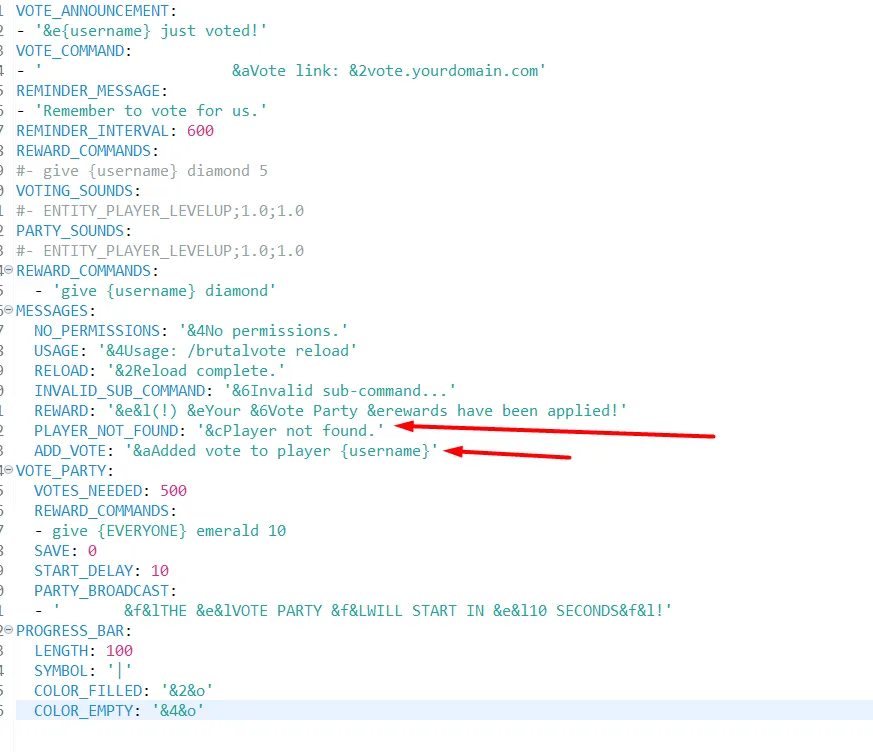Click the VOTE_ANNOUNCEMENT key

92,11
